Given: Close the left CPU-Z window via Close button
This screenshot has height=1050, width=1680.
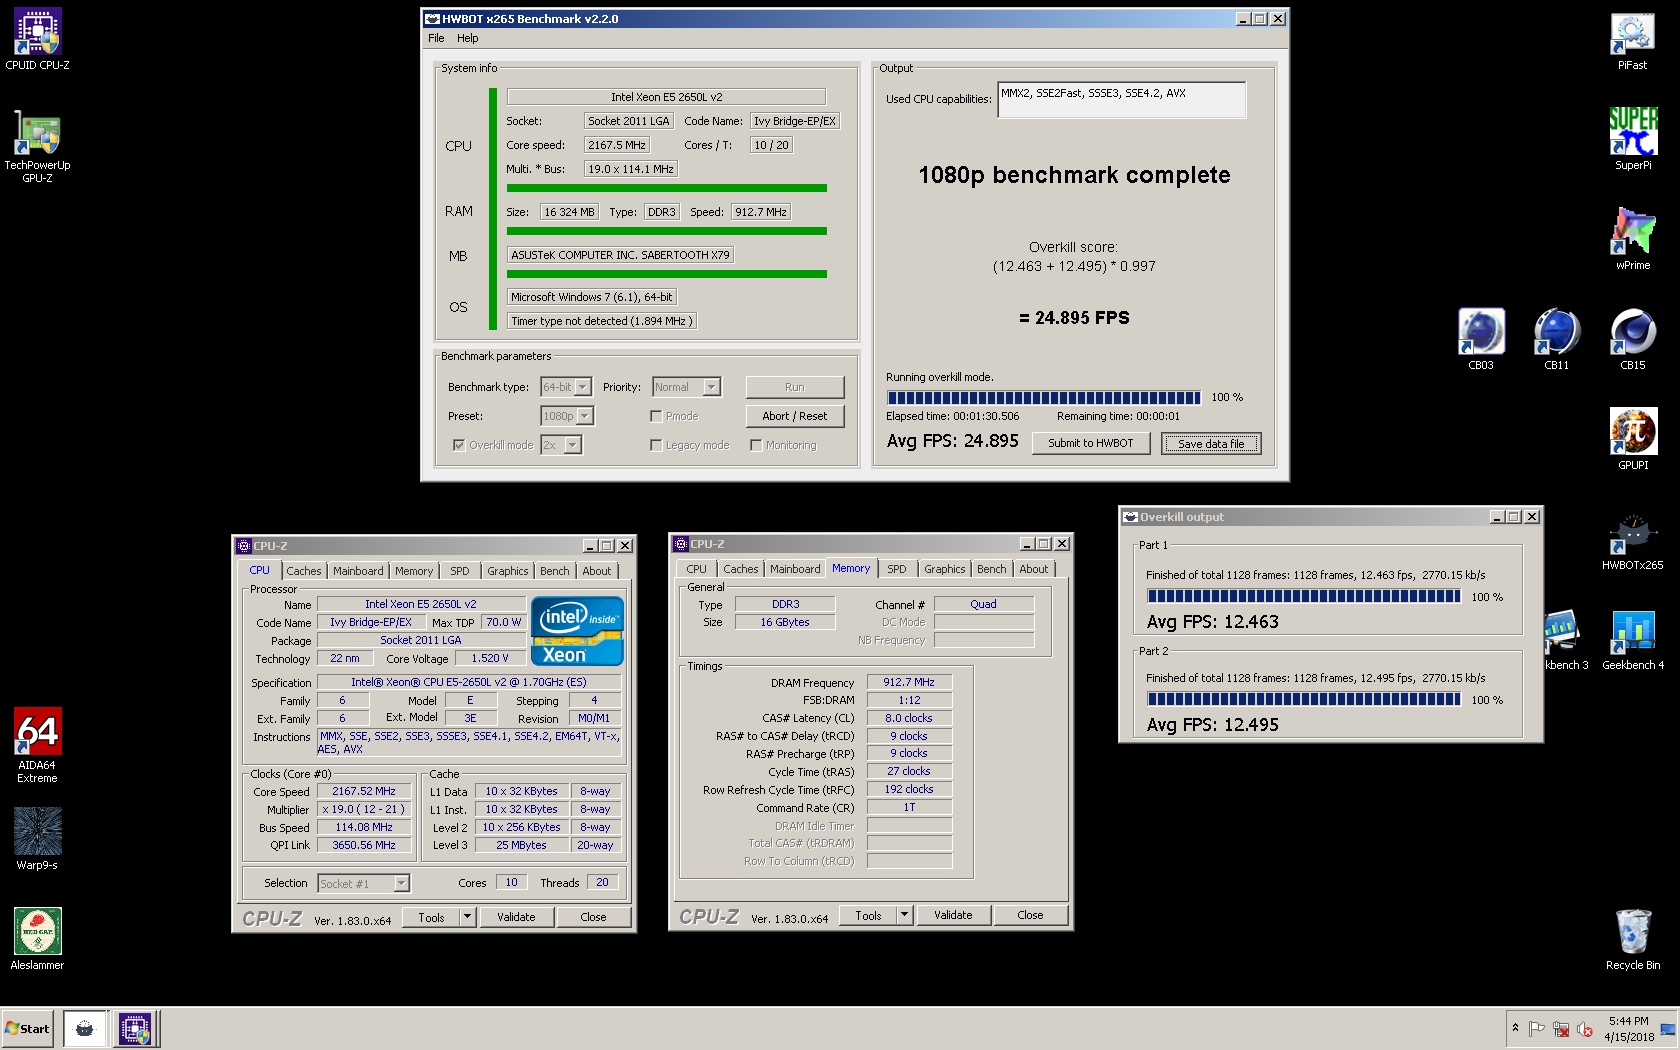Looking at the screenshot, I should (x=593, y=917).
